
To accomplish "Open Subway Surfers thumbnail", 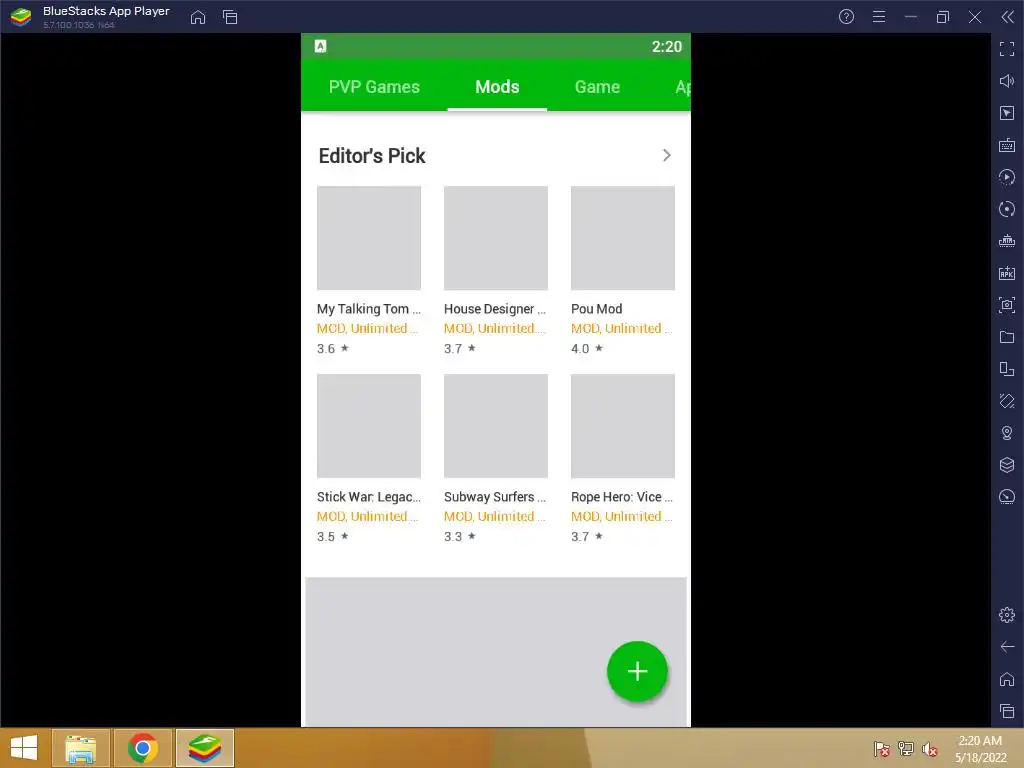I will (x=496, y=426).
